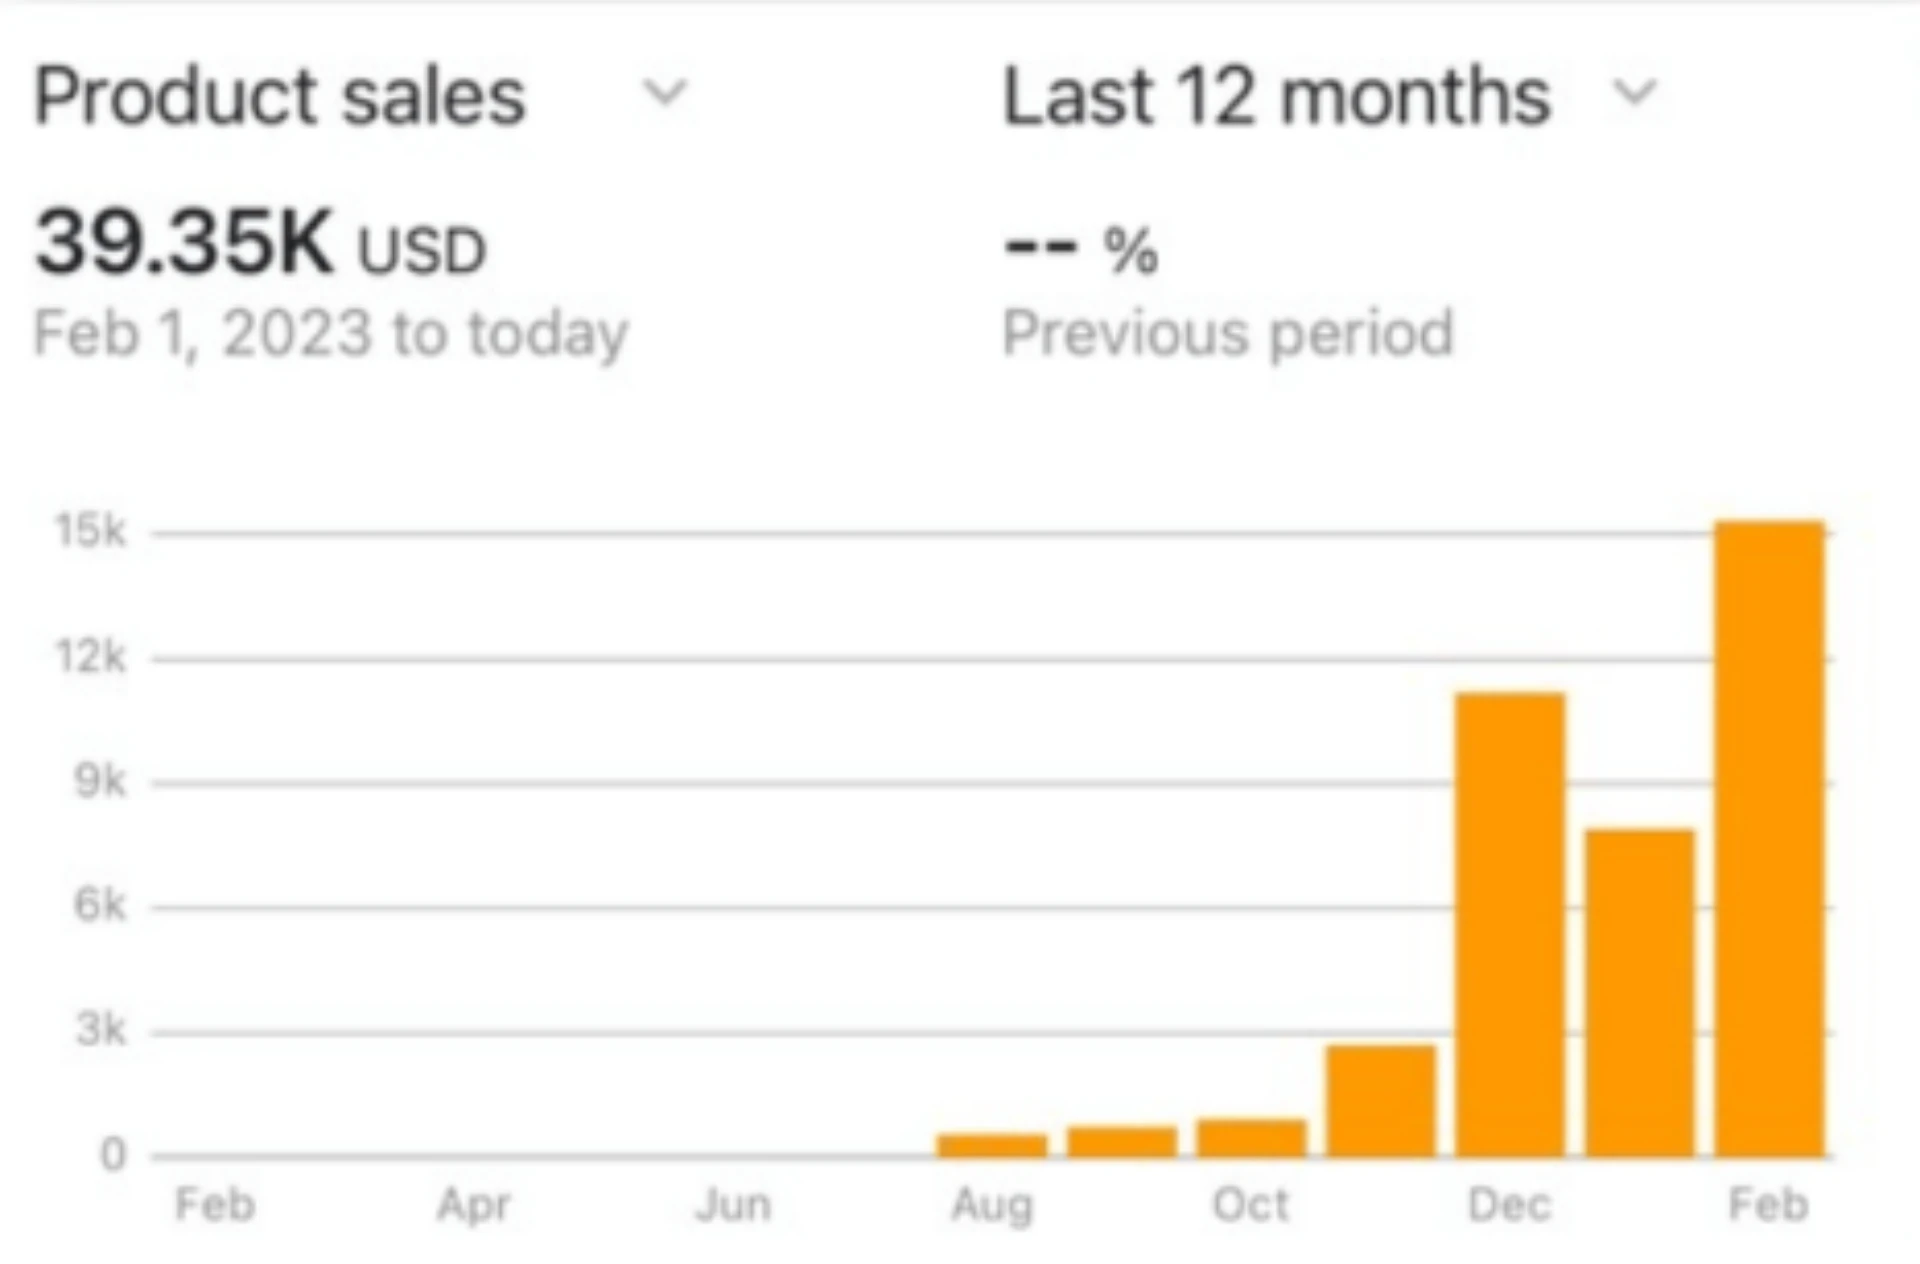This screenshot has height=1264, width=1920.
Task: Click the 'Feb 1, 2023 to today' date text
Action: point(331,333)
